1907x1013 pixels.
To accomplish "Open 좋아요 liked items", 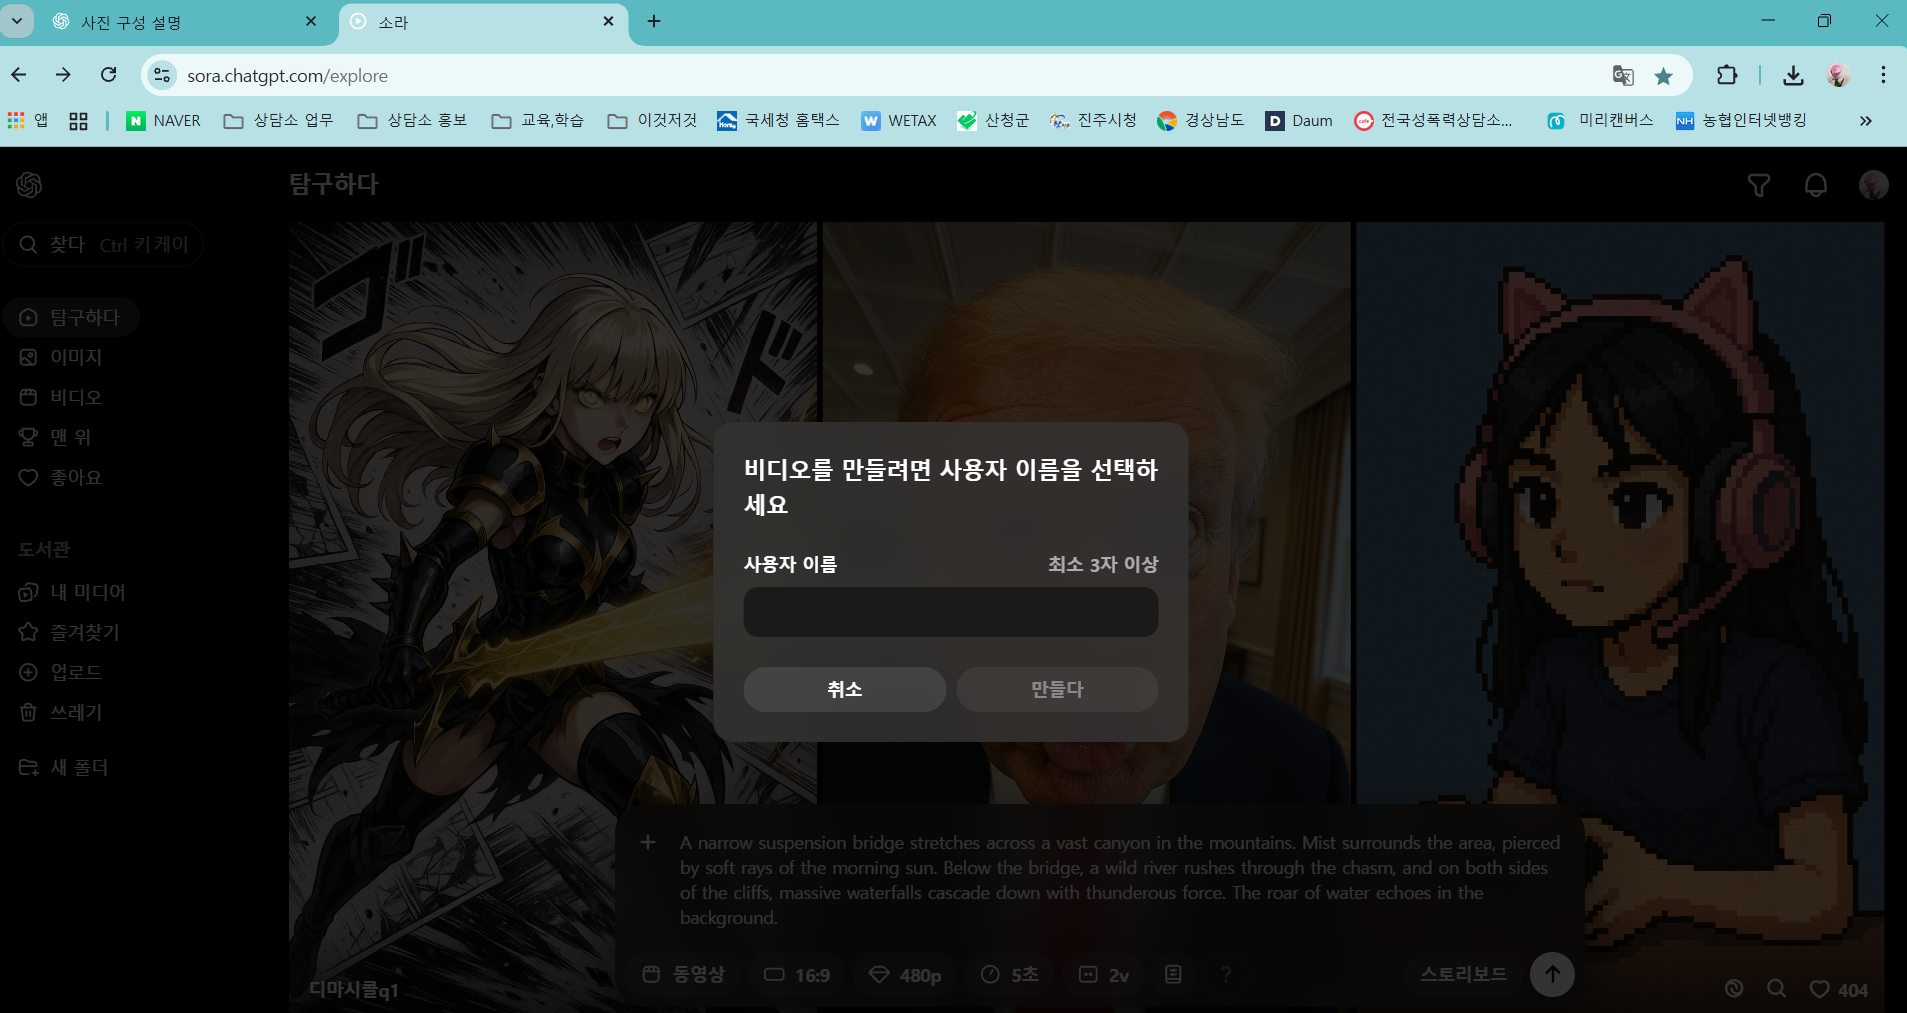I will tap(61, 477).
